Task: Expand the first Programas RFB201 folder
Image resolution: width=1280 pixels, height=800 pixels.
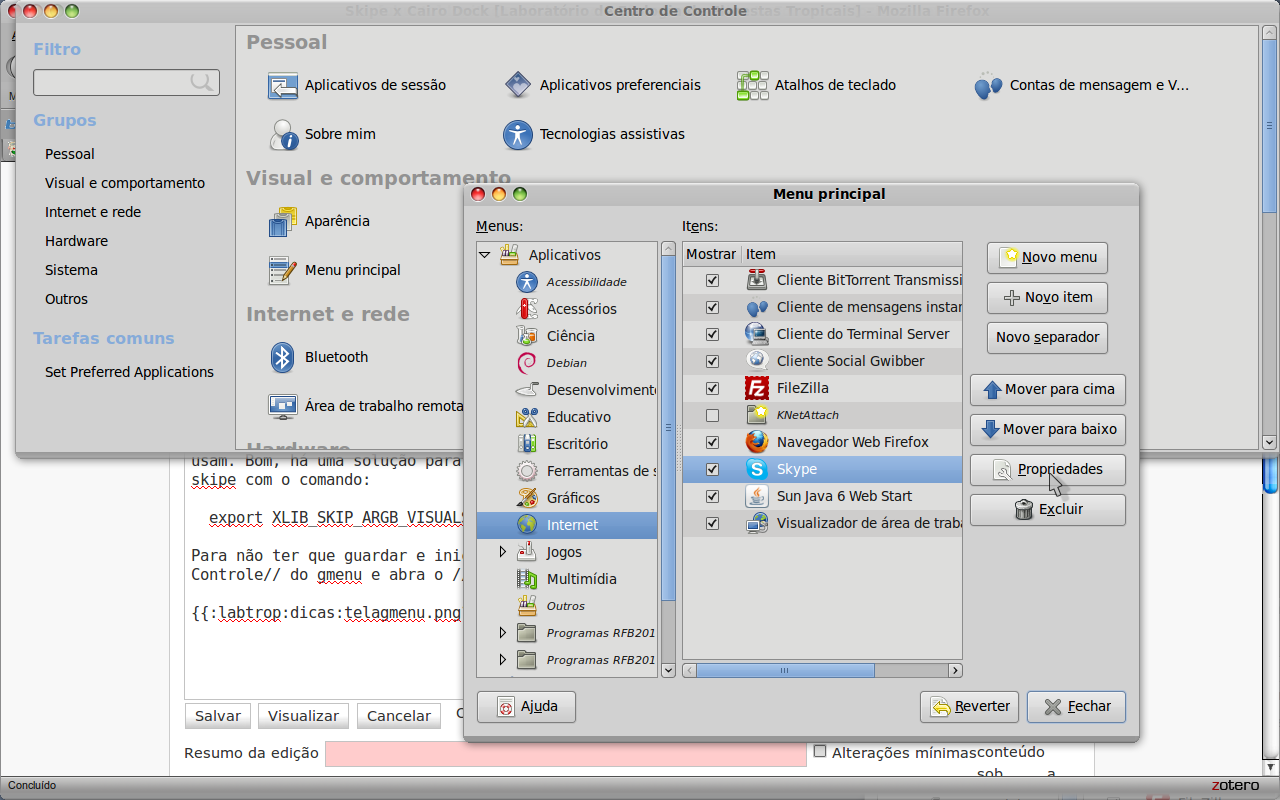Action: [x=503, y=633]
